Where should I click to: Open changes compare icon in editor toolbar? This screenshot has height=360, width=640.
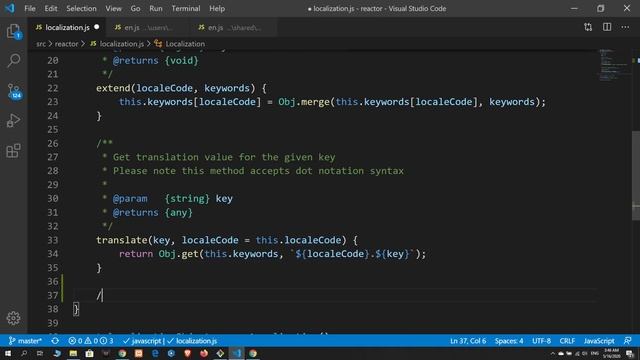588,27
